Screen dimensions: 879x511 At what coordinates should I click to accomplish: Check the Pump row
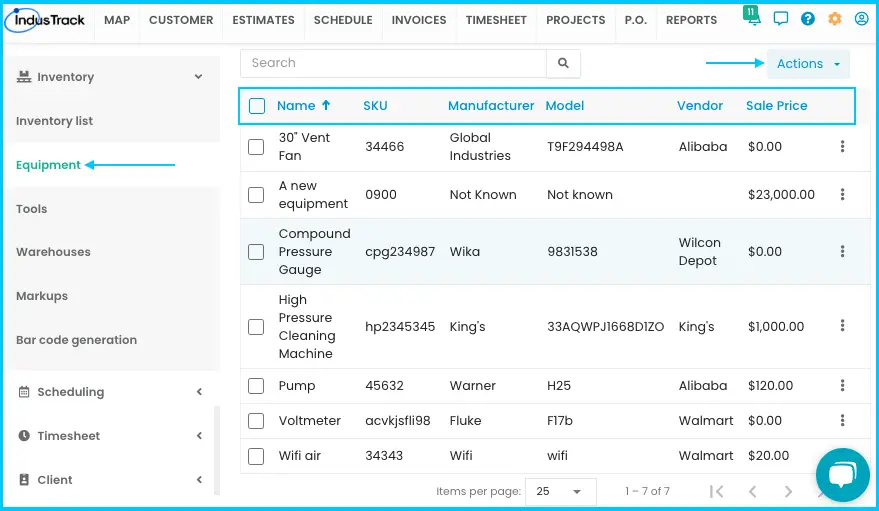pos(256,385)
